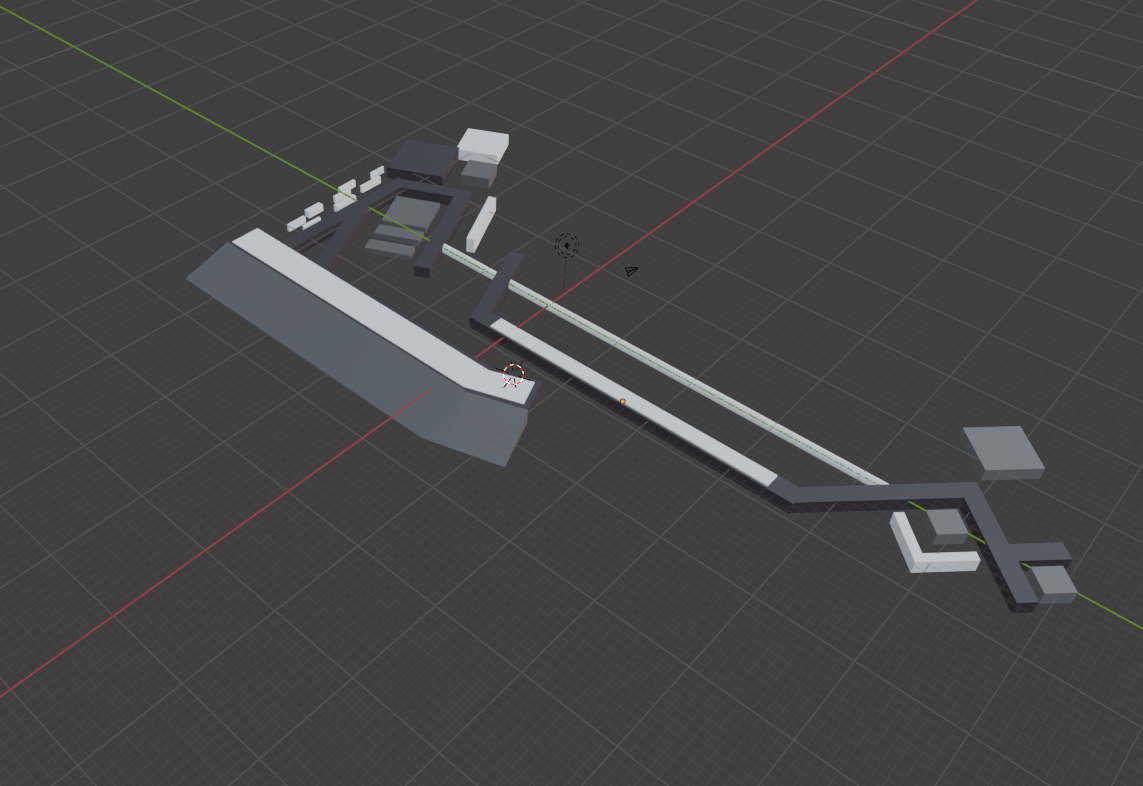Viewport: 1143px width, 786px height.
Task: Click the light's ground reference line
Action: click(x=566, y=270)
